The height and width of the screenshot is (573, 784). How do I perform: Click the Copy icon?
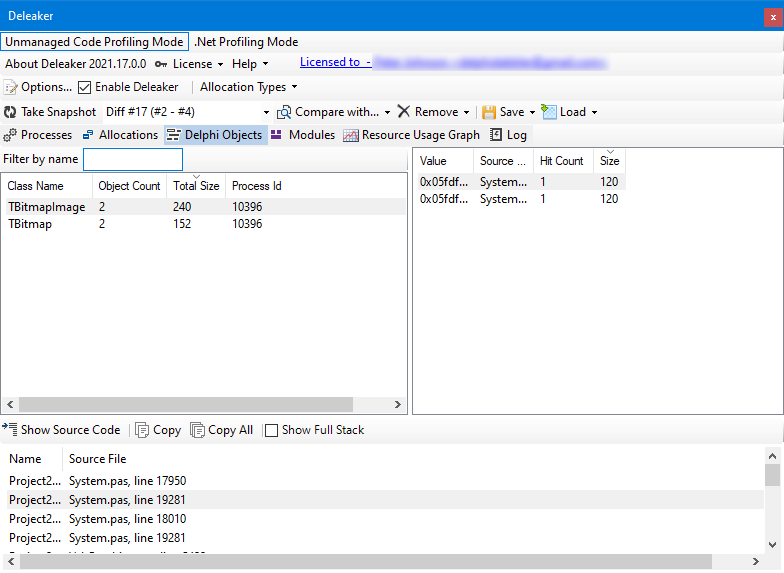coord(142,430)
